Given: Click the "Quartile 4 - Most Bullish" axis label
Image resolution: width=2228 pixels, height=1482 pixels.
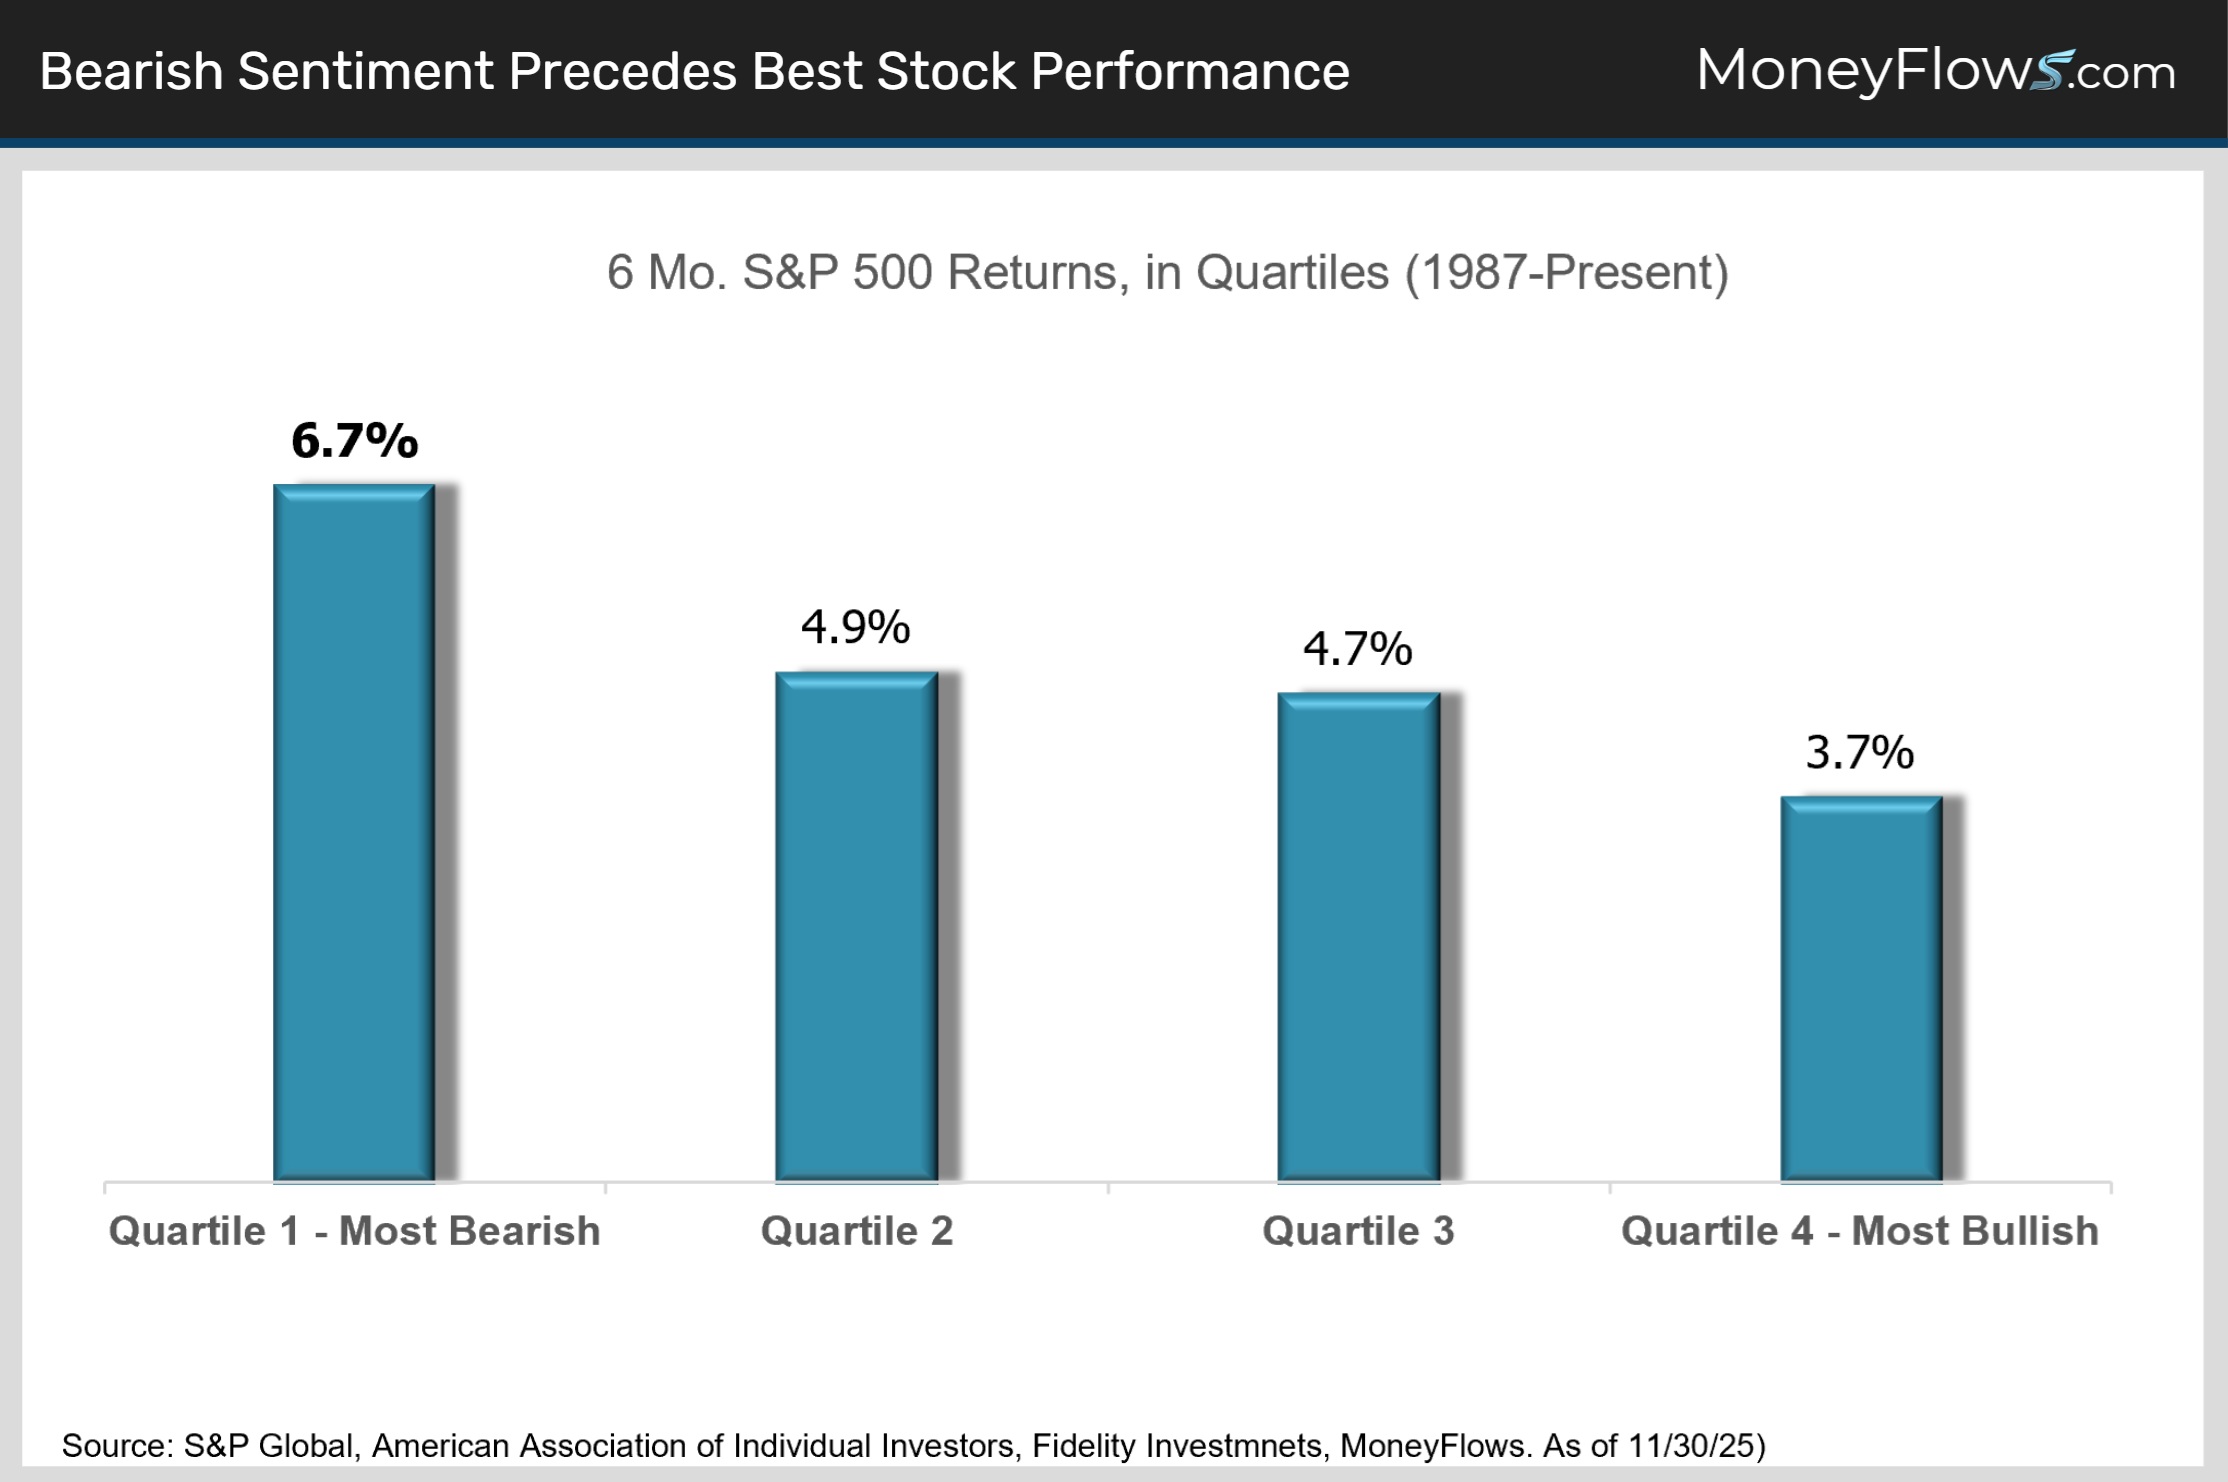Looking at the screenshot, I should tap(1859, 1231).
